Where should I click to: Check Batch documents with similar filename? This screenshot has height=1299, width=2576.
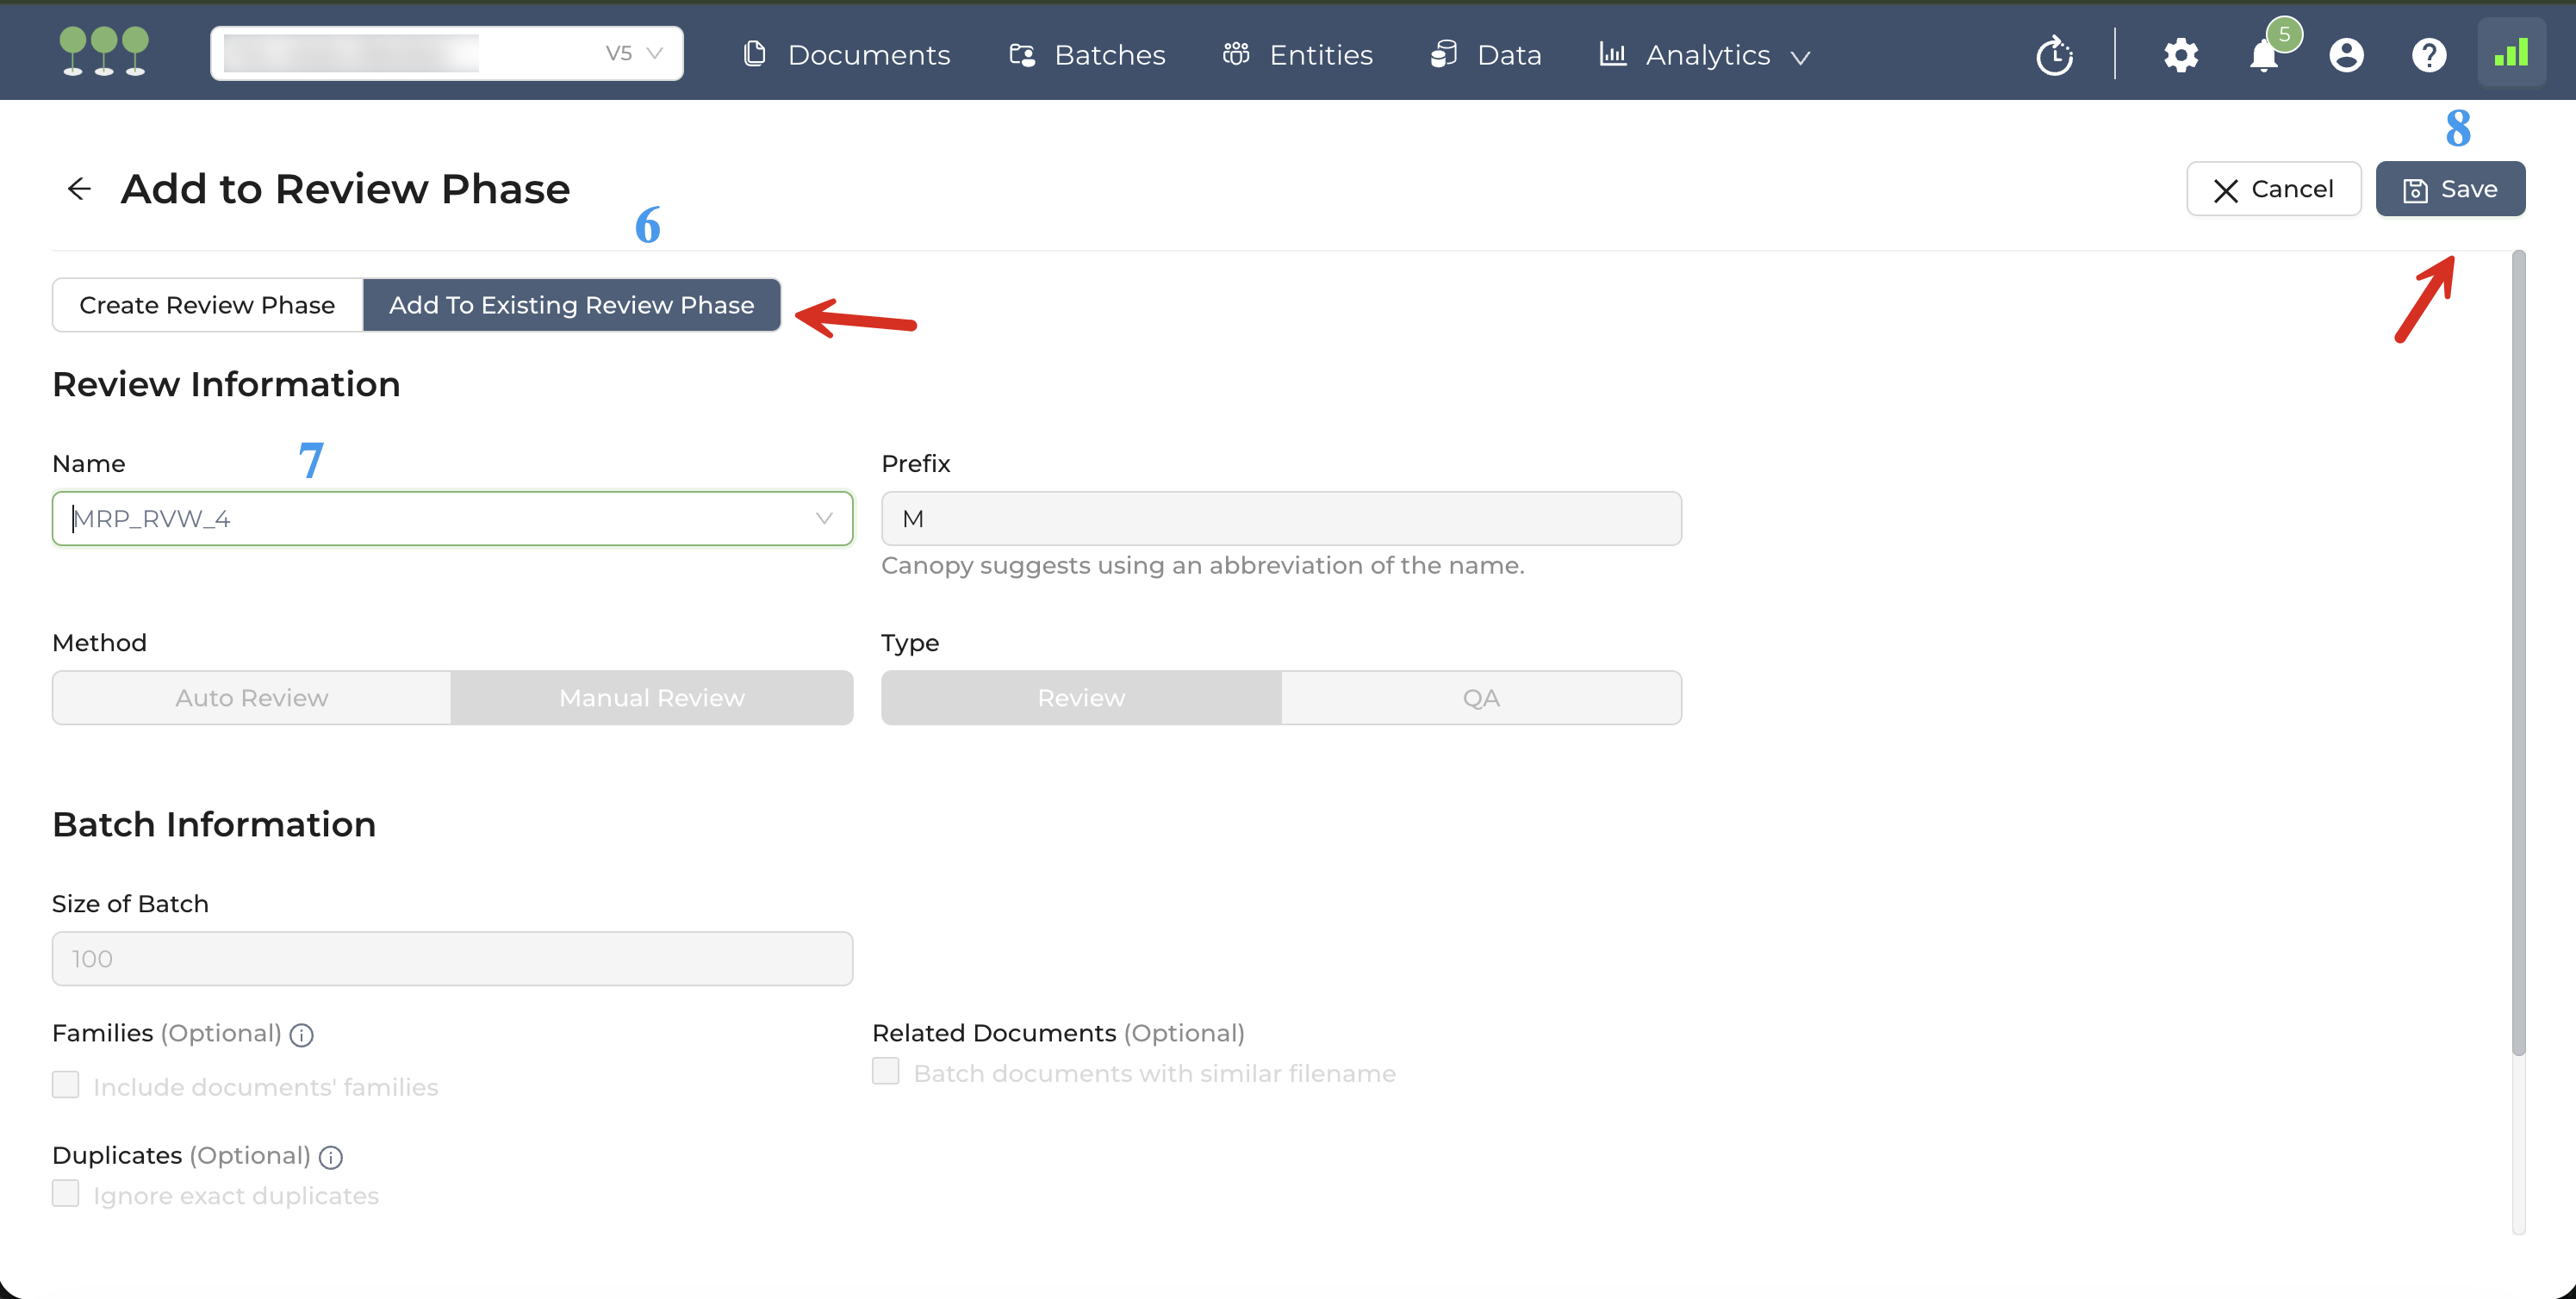coord(885,1071)
